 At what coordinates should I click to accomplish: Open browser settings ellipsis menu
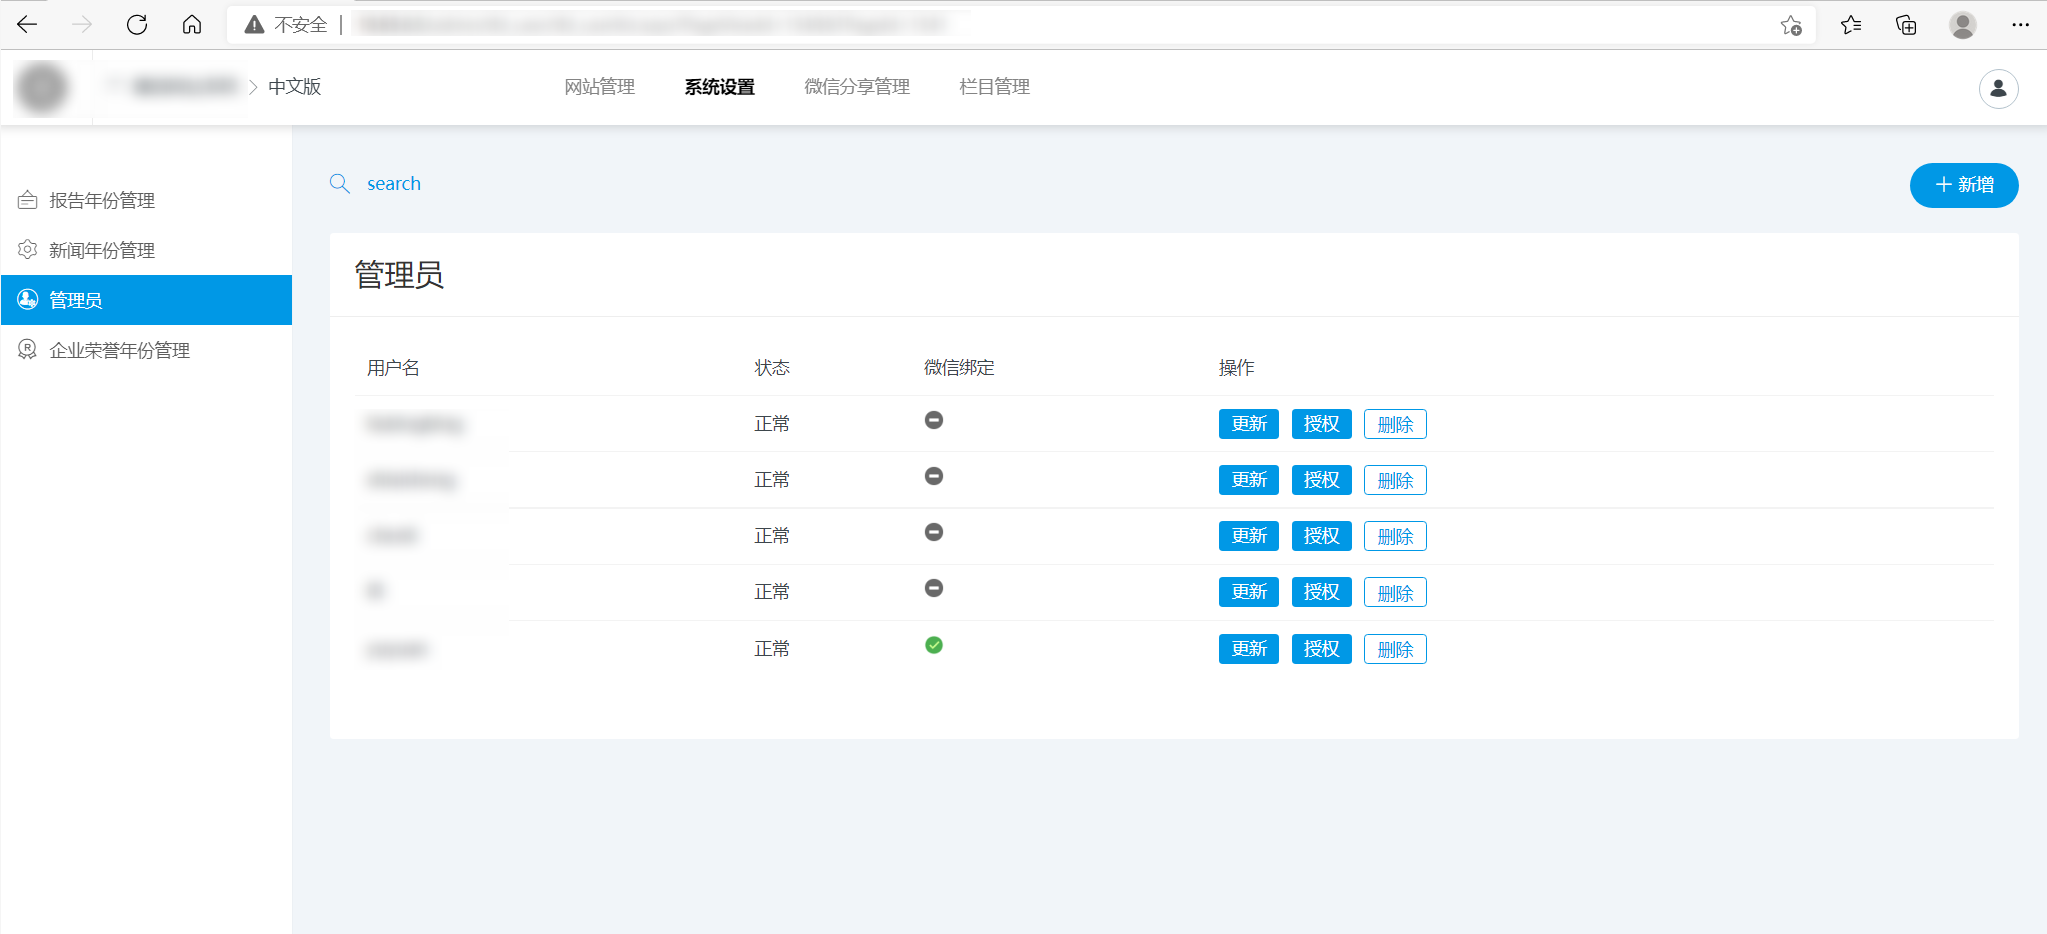[2020, 25]
